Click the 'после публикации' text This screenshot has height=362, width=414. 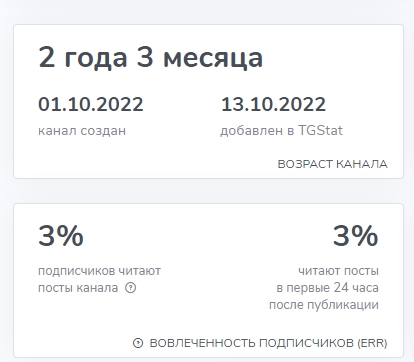(324, 305)
